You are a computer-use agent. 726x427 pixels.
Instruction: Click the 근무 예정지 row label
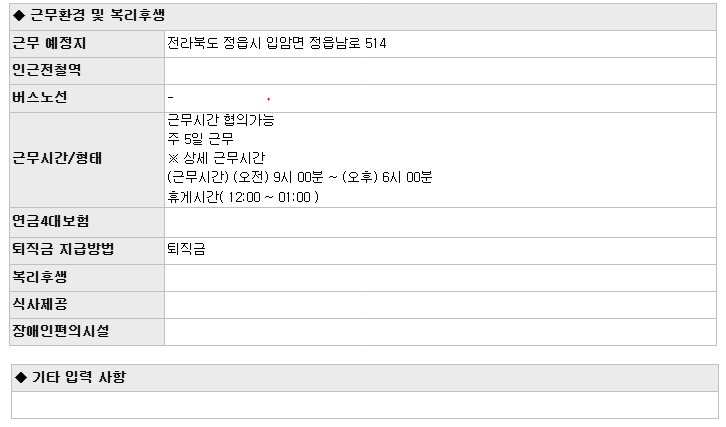click(49, 43)
